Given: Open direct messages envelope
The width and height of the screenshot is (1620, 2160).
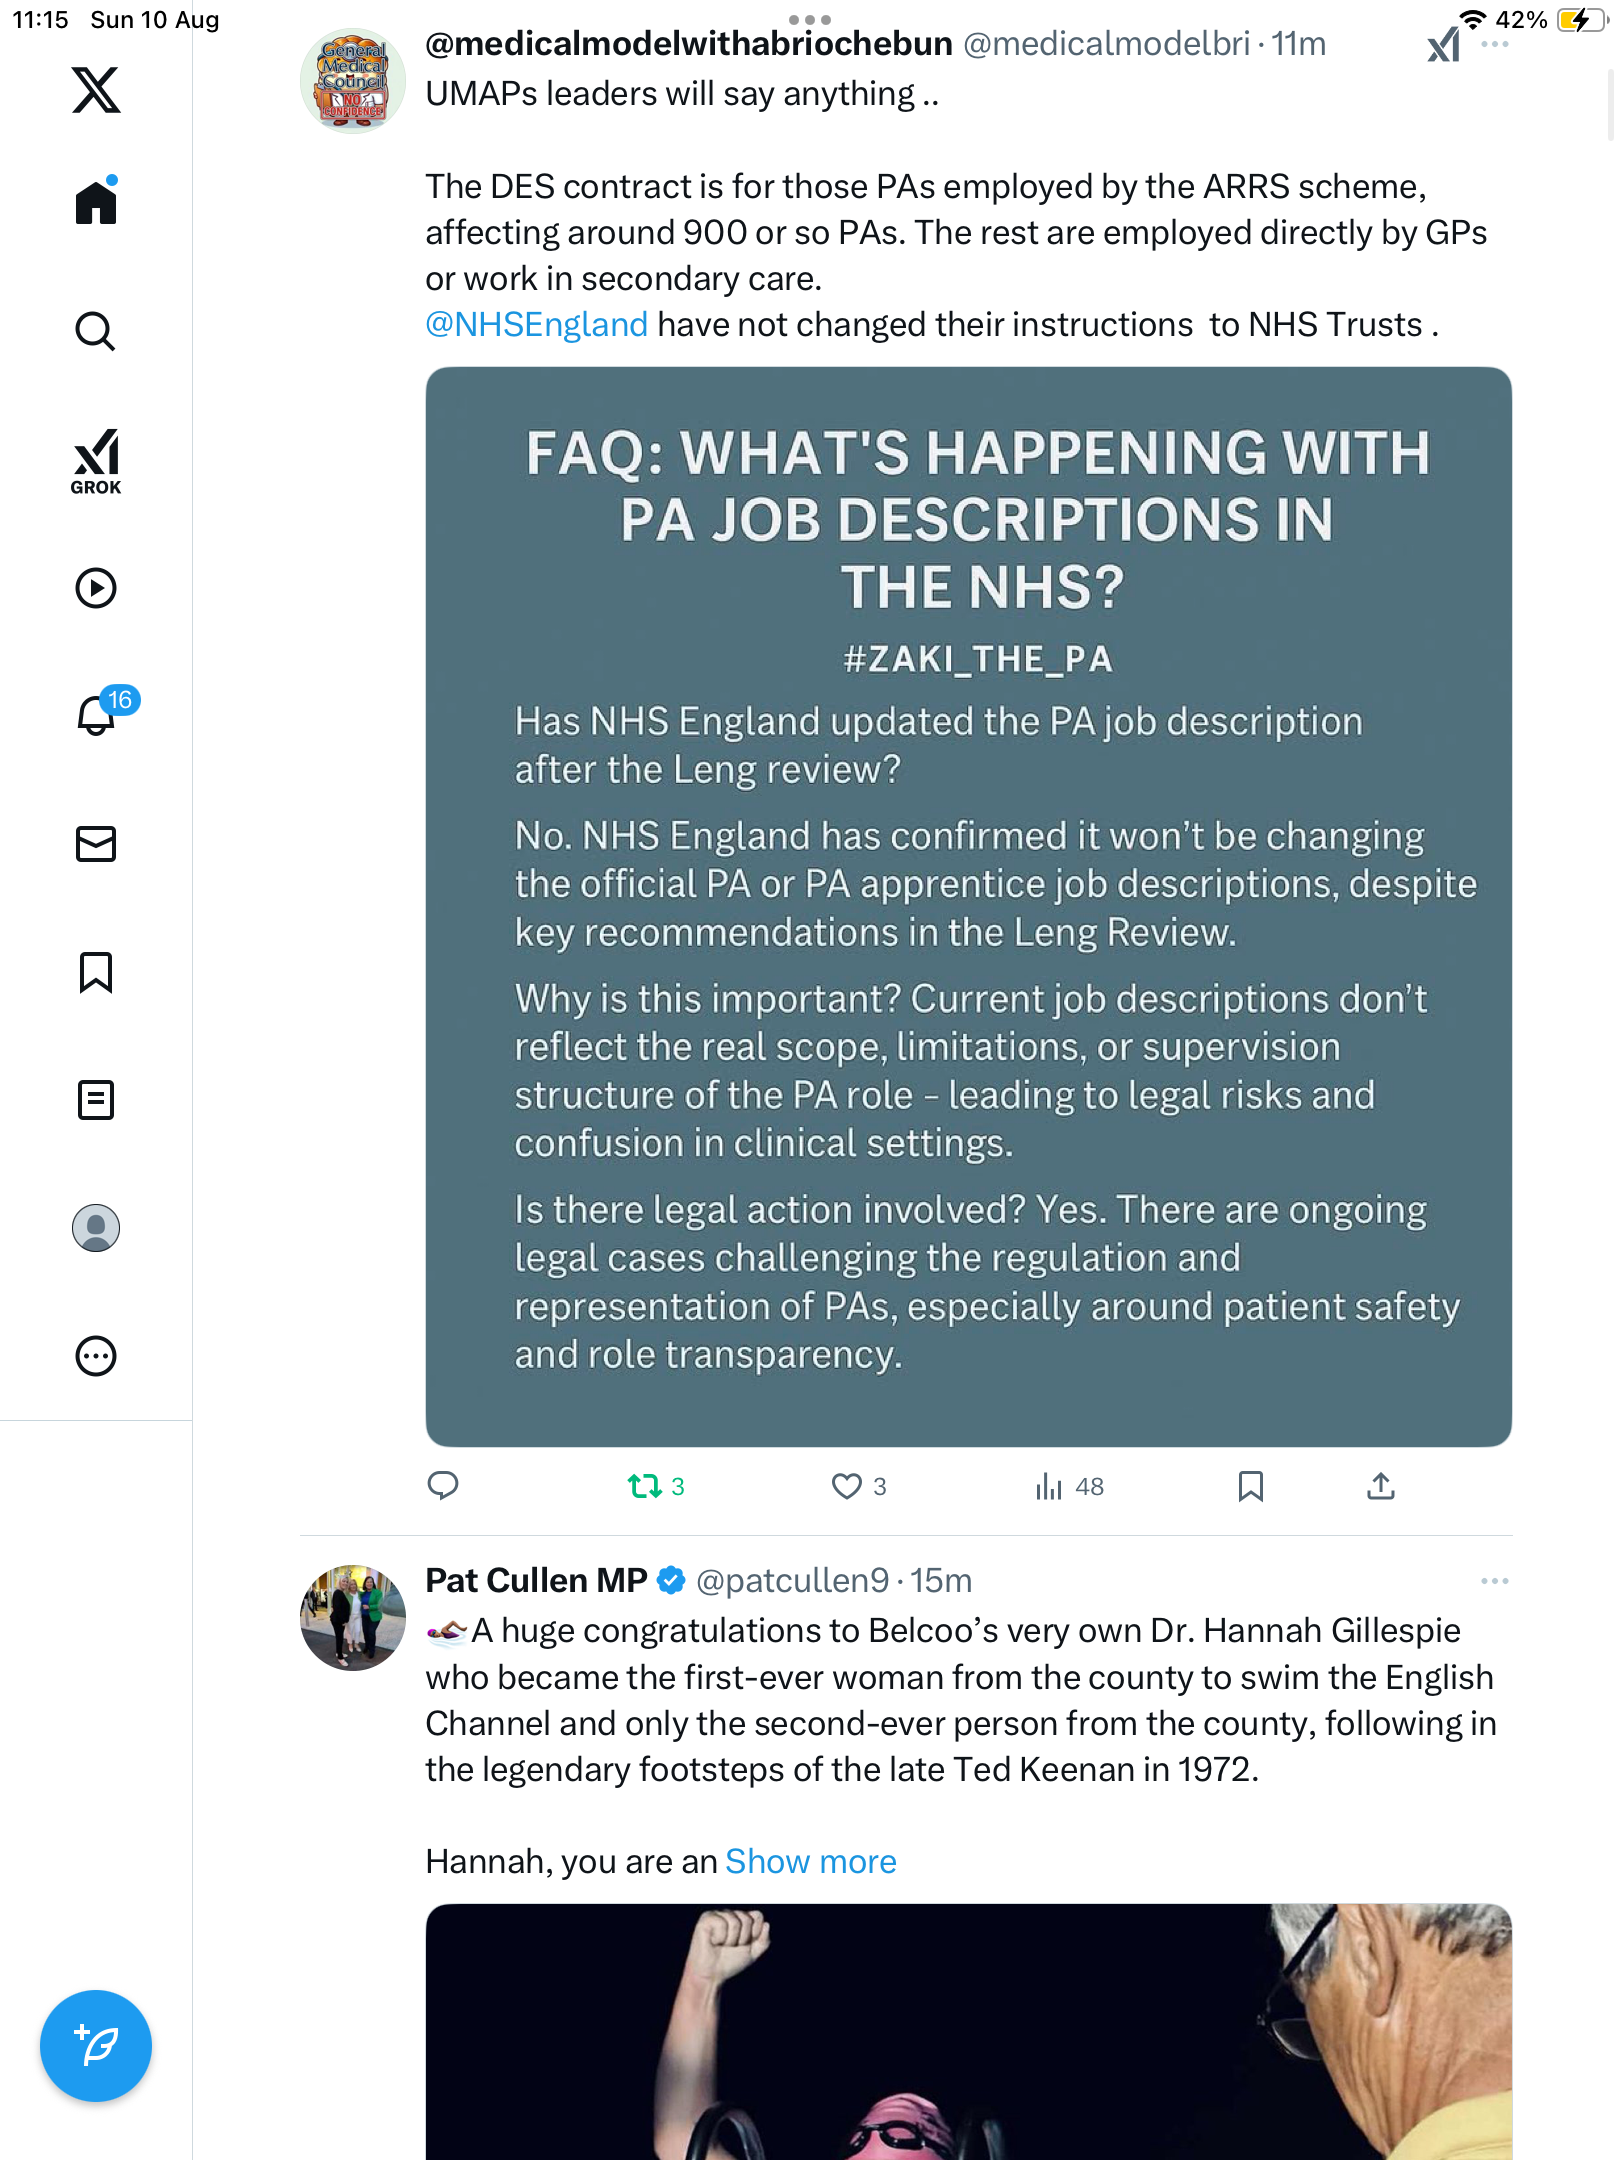Looking at the screenshot, I should point(96,844).
